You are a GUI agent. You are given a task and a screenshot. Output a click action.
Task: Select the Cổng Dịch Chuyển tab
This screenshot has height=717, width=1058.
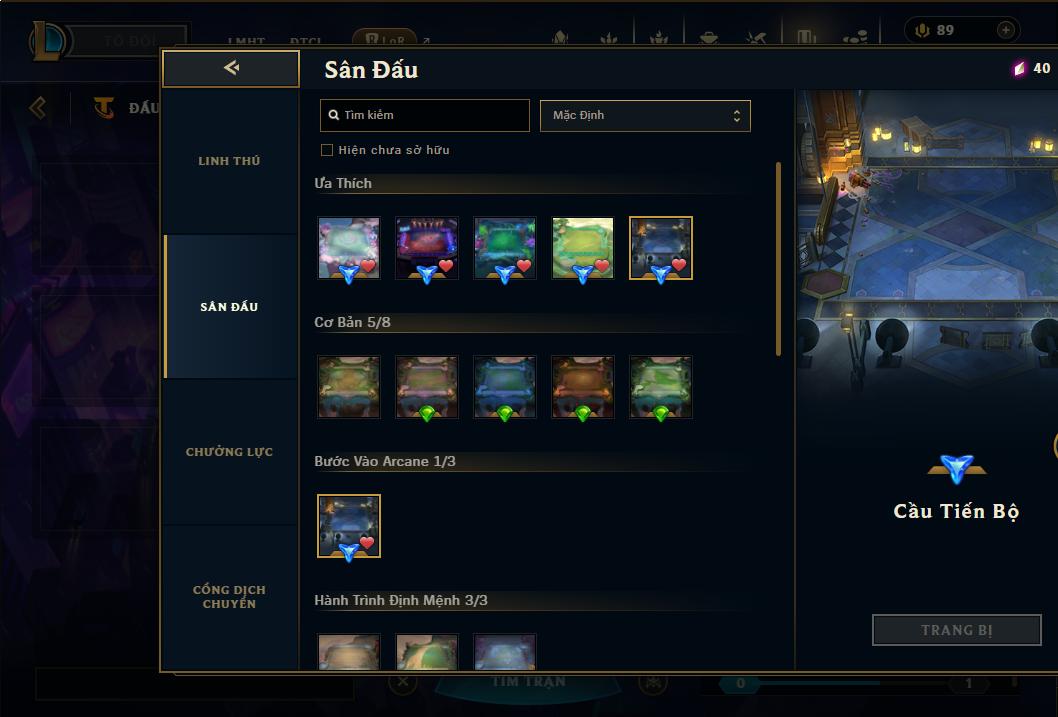tap(229, 597)
